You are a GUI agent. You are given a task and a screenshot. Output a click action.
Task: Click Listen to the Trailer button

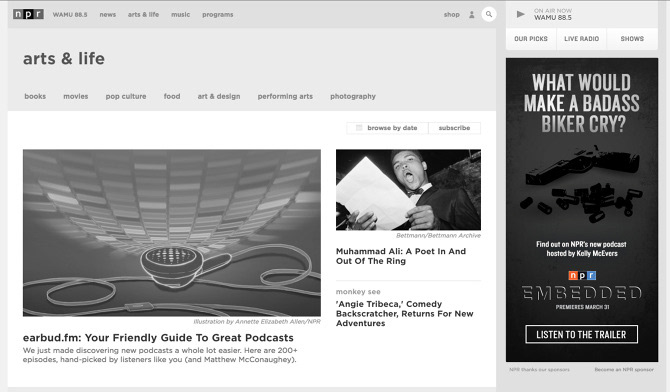(x=581, y=334)
